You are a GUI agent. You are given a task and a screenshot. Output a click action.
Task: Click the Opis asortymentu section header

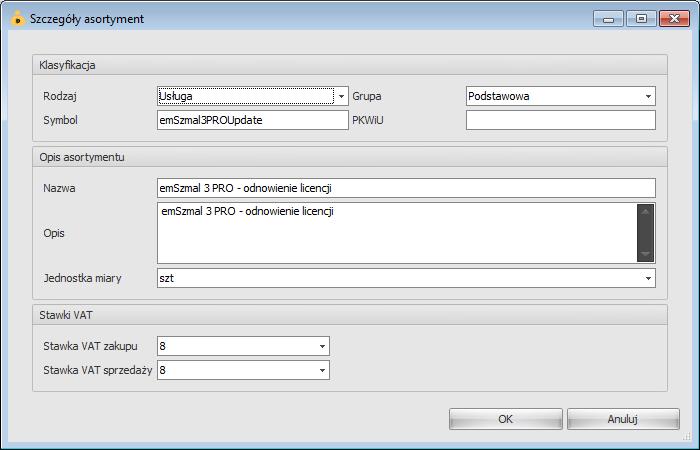point(350,157)
